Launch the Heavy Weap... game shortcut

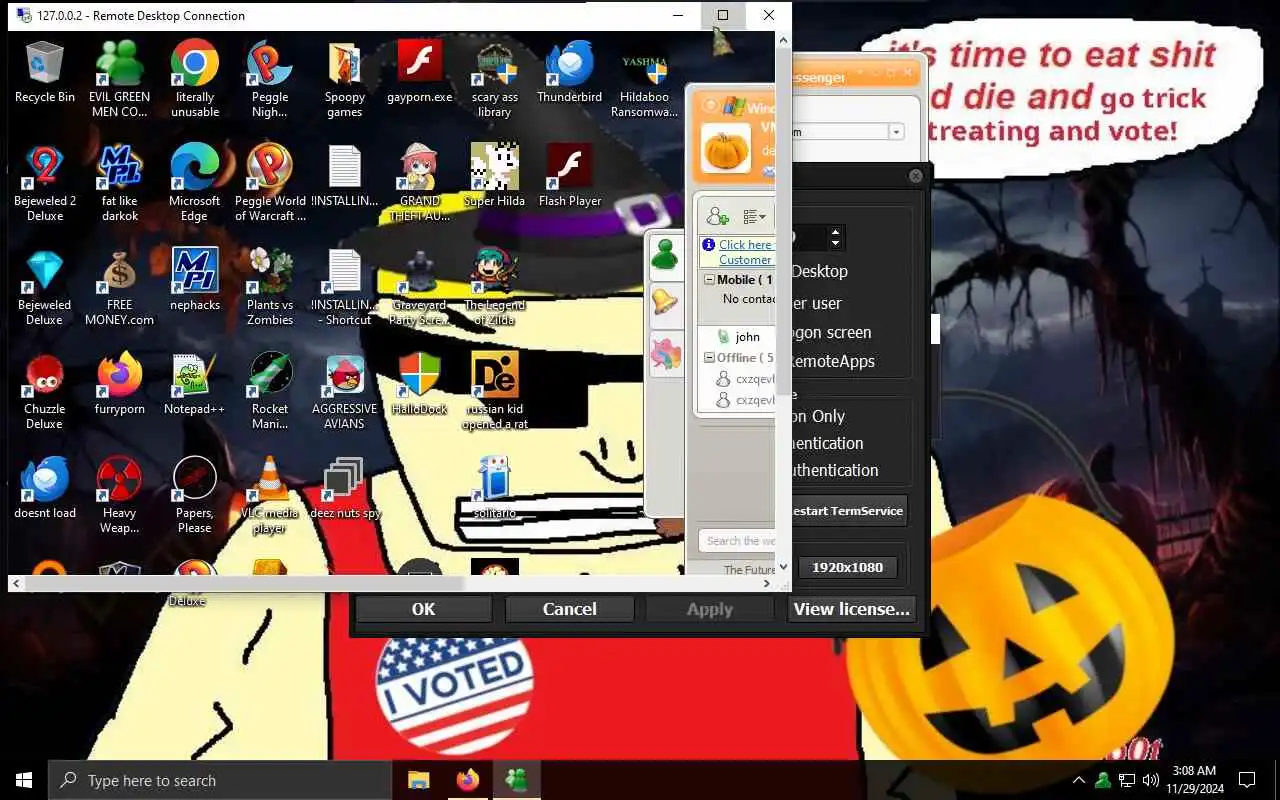[x=119, y=495]
